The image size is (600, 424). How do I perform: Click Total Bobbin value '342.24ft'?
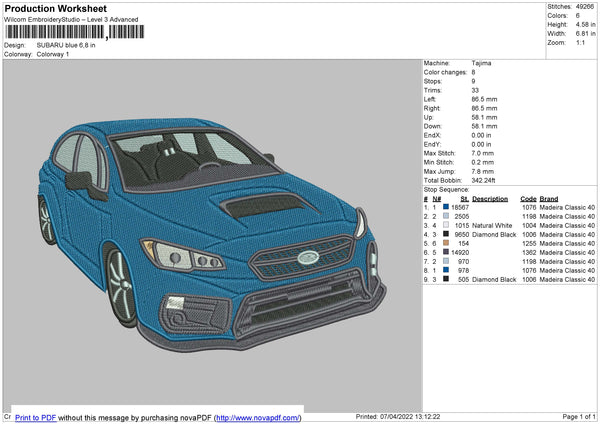click(483, 180)
